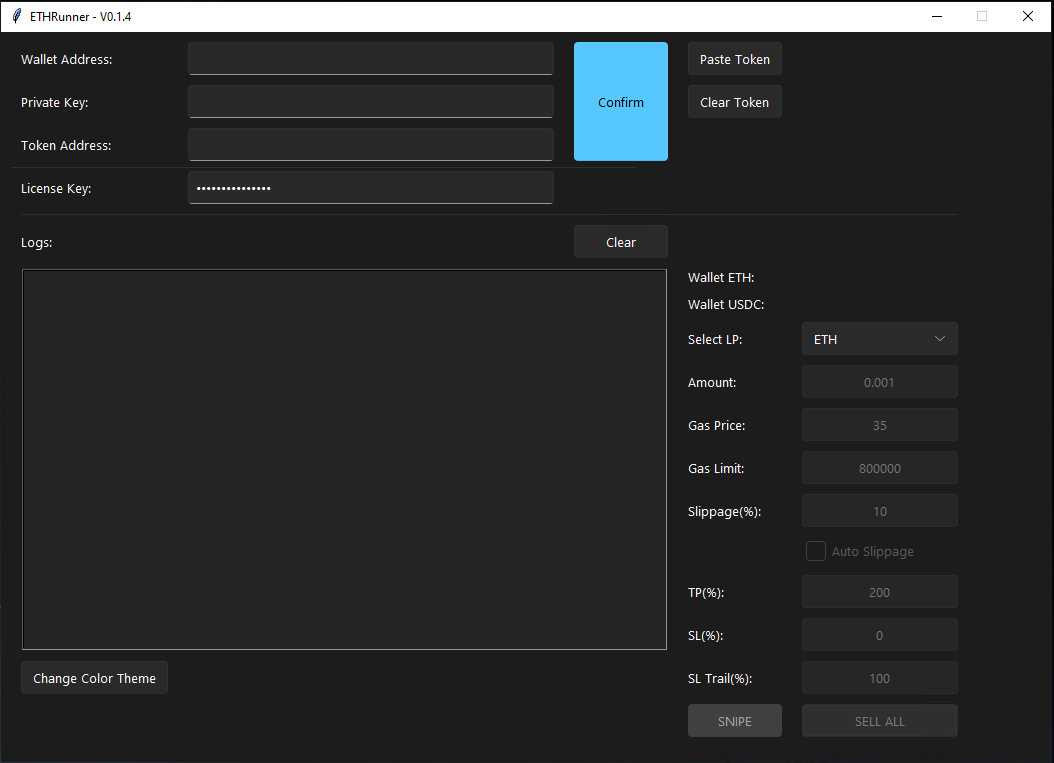The width and height of the screenshot is (1054, 763).
Task: Click the TP(%) field showing 200
Action: (x=879, y=592)
